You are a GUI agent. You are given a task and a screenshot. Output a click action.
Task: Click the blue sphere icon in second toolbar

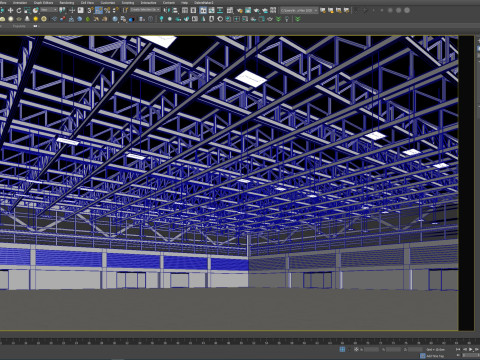click(x=79, y=19)
